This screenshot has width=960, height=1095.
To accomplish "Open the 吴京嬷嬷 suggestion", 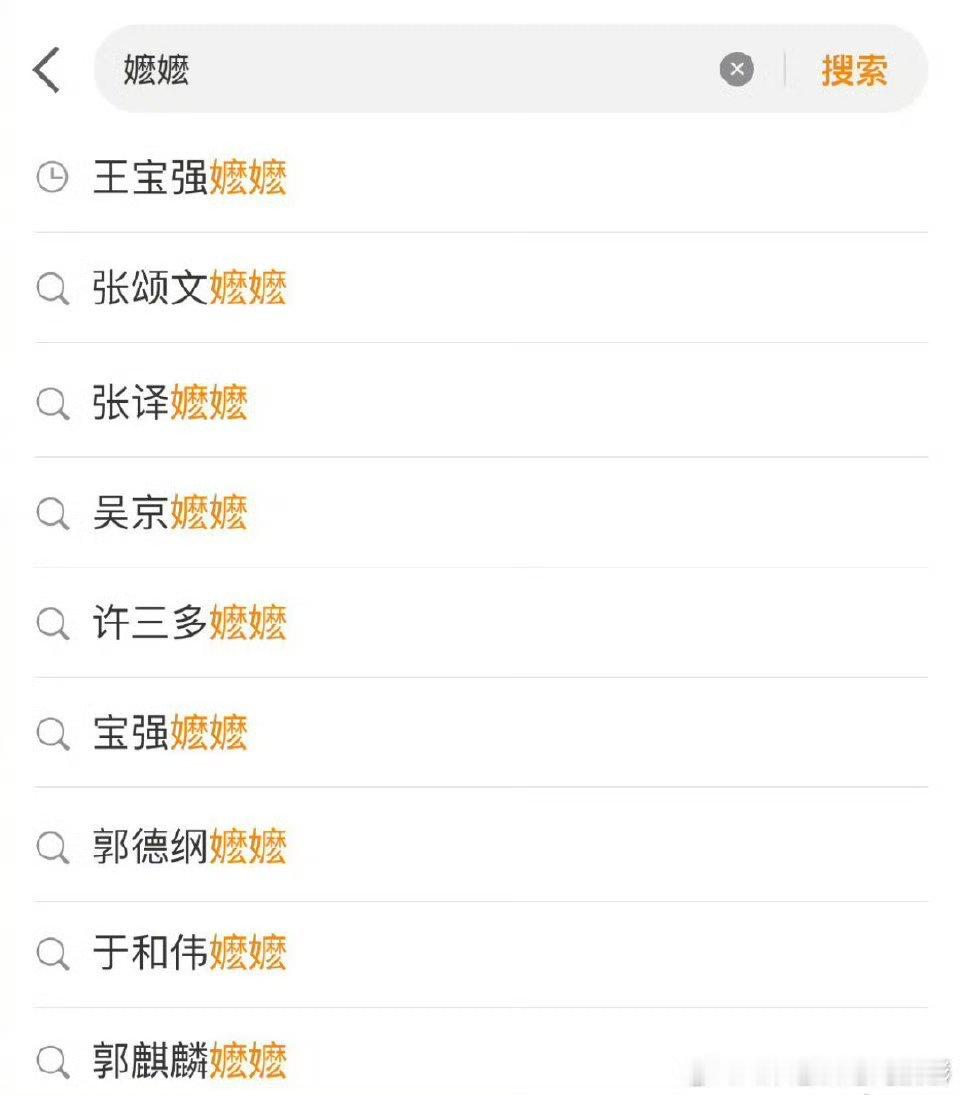I will [x=480, y=513].
